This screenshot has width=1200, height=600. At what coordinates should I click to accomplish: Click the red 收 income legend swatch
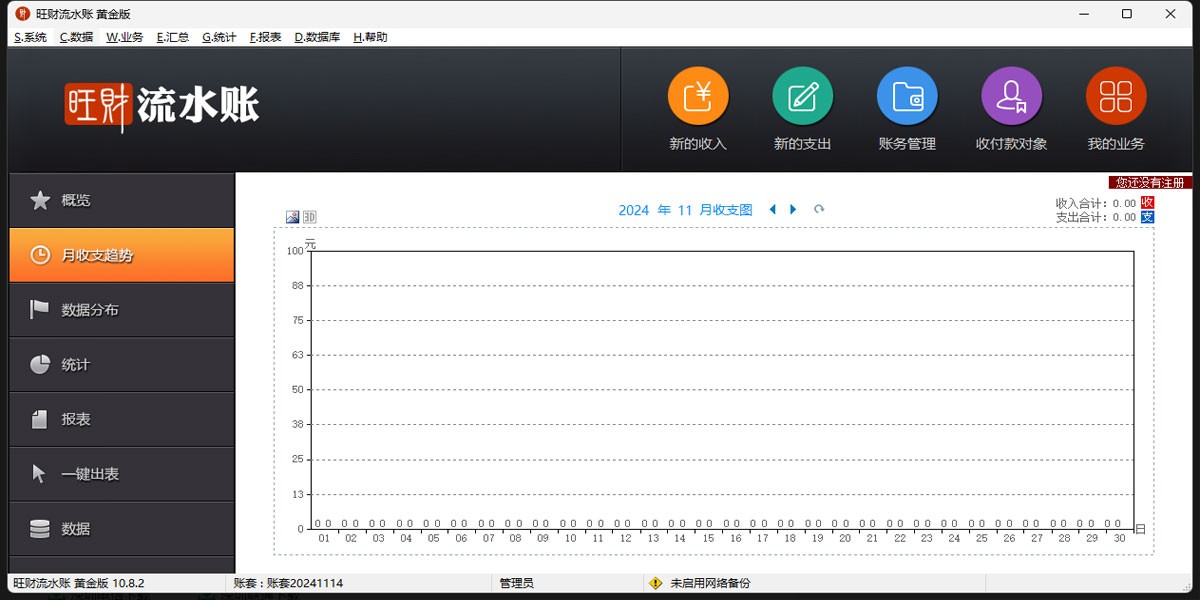click(x=1147, y=202)
